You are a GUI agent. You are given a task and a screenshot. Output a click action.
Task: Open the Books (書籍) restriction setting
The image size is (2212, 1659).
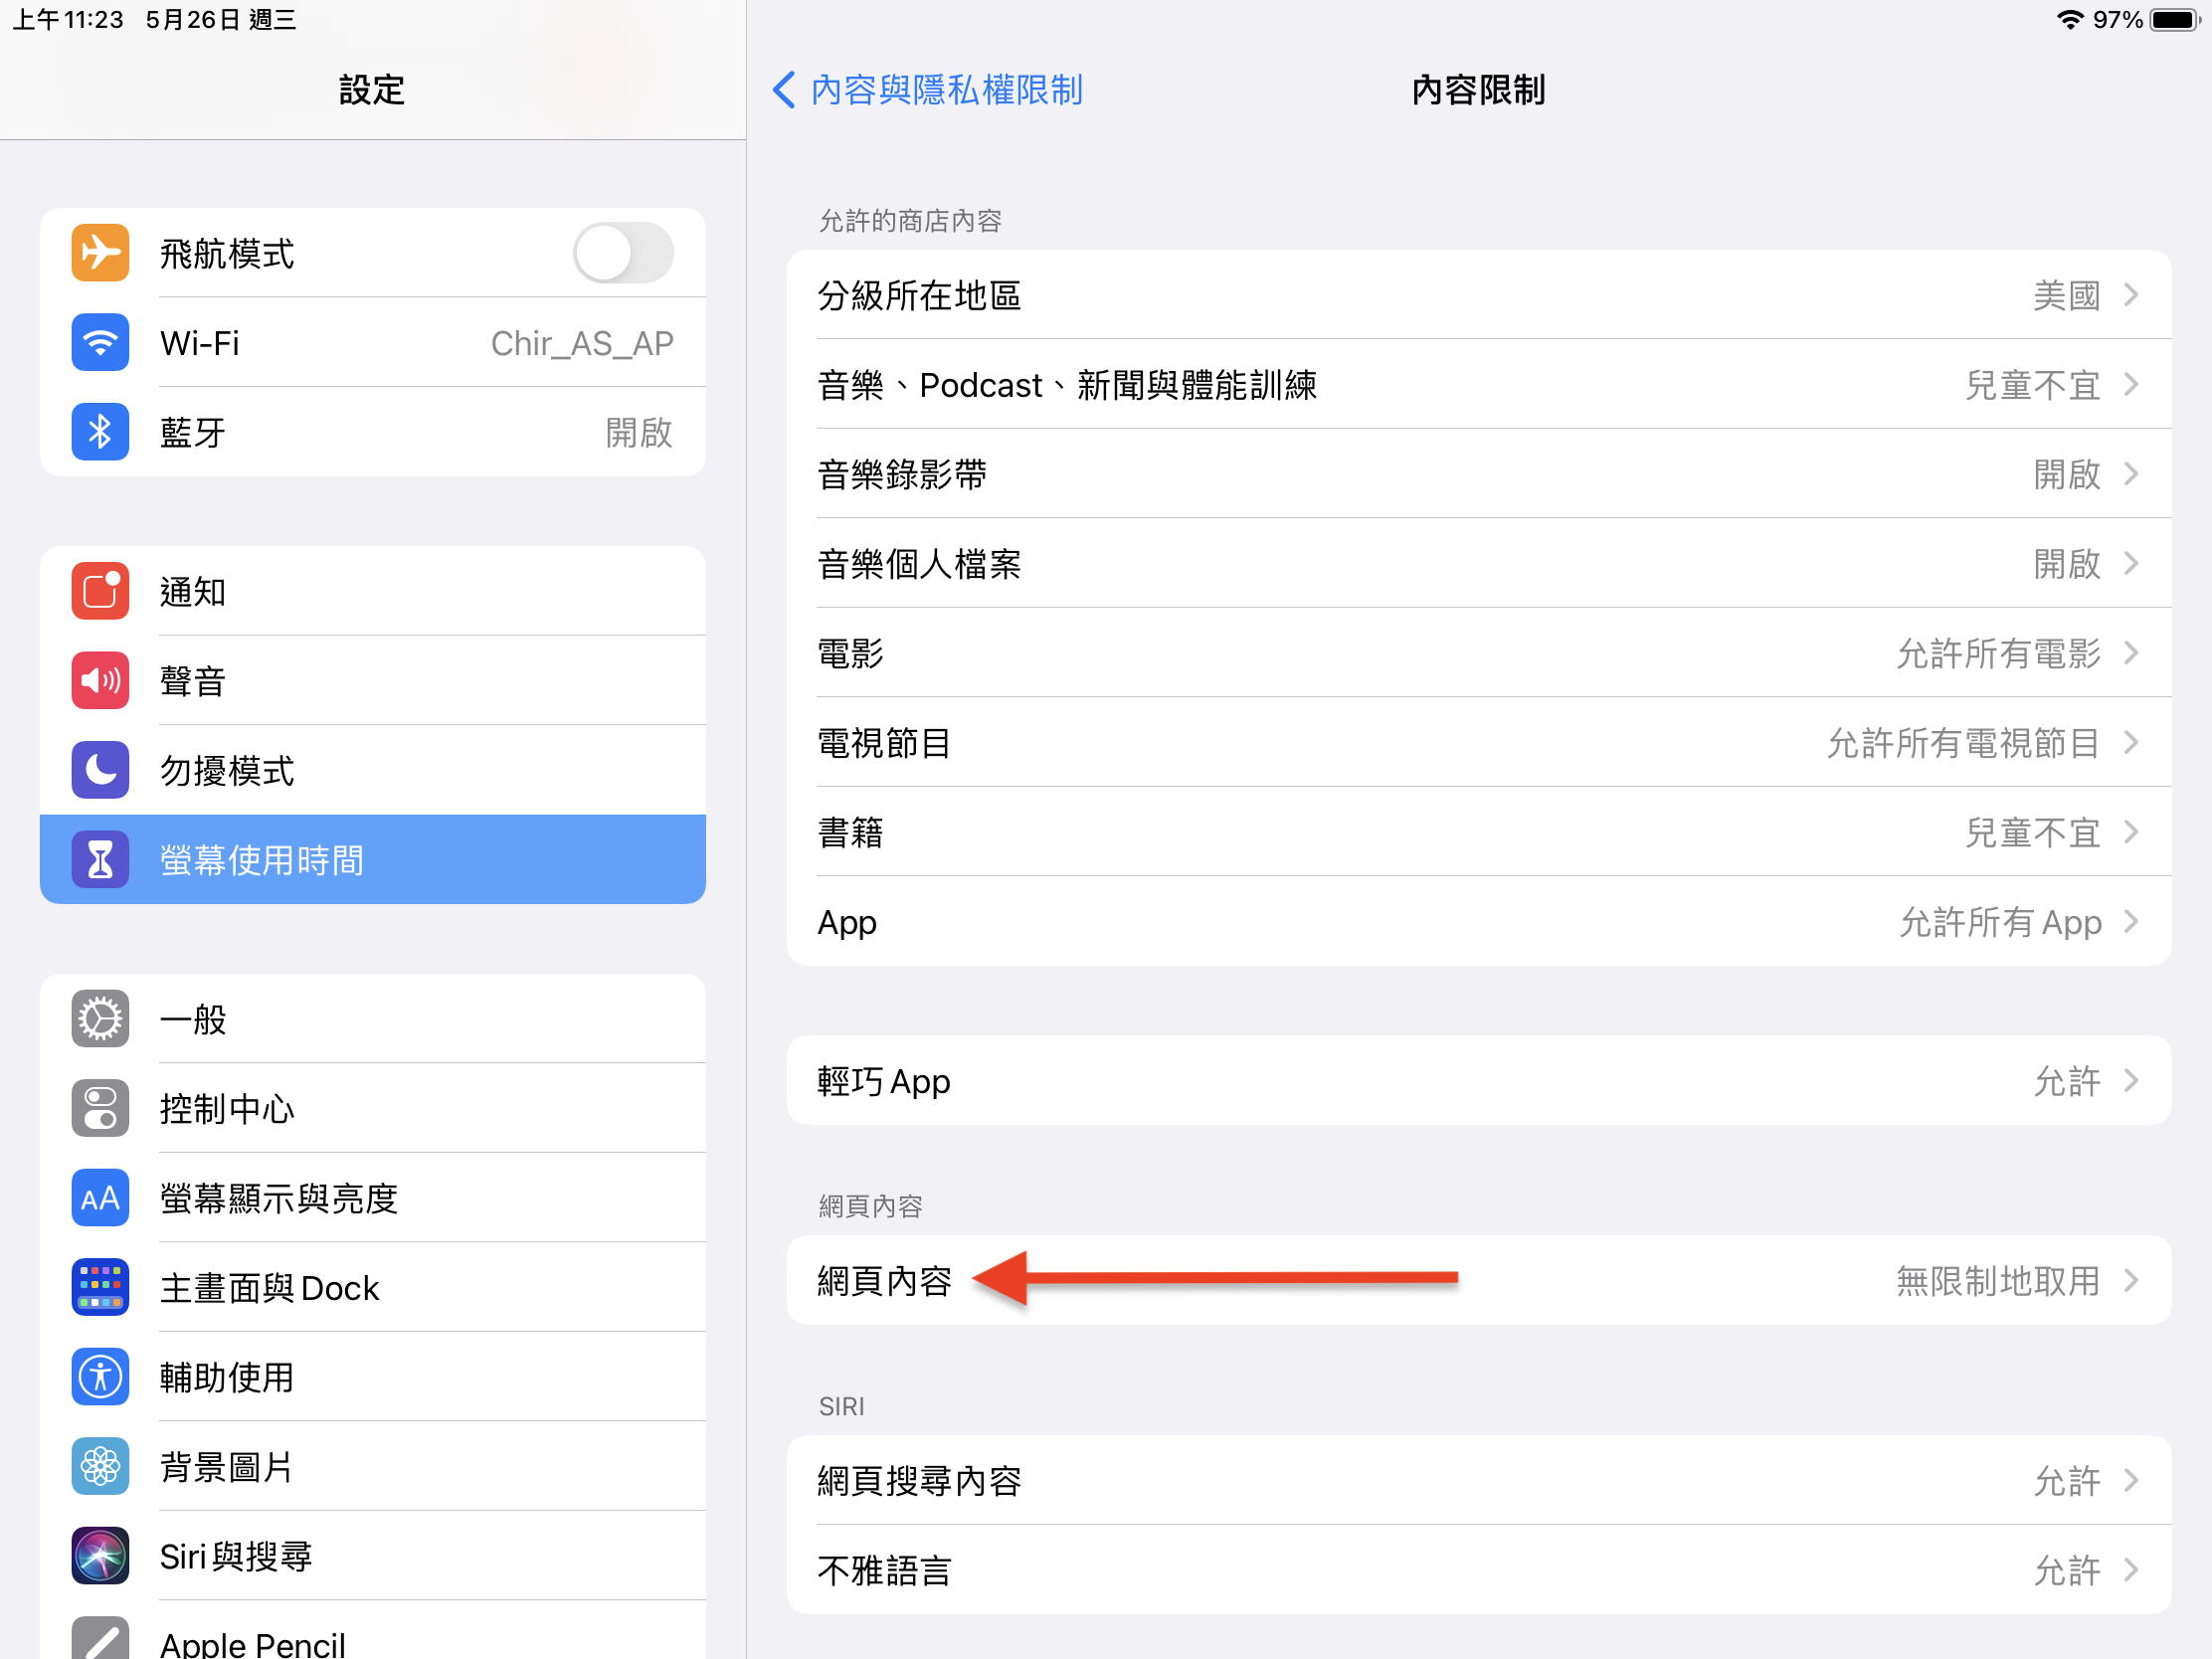pos(1478,832)
